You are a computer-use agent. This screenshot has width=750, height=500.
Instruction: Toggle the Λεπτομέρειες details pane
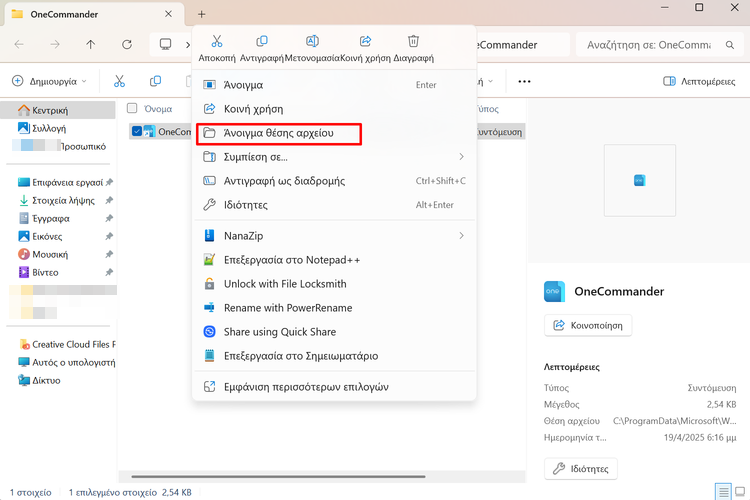pos(699,81)
